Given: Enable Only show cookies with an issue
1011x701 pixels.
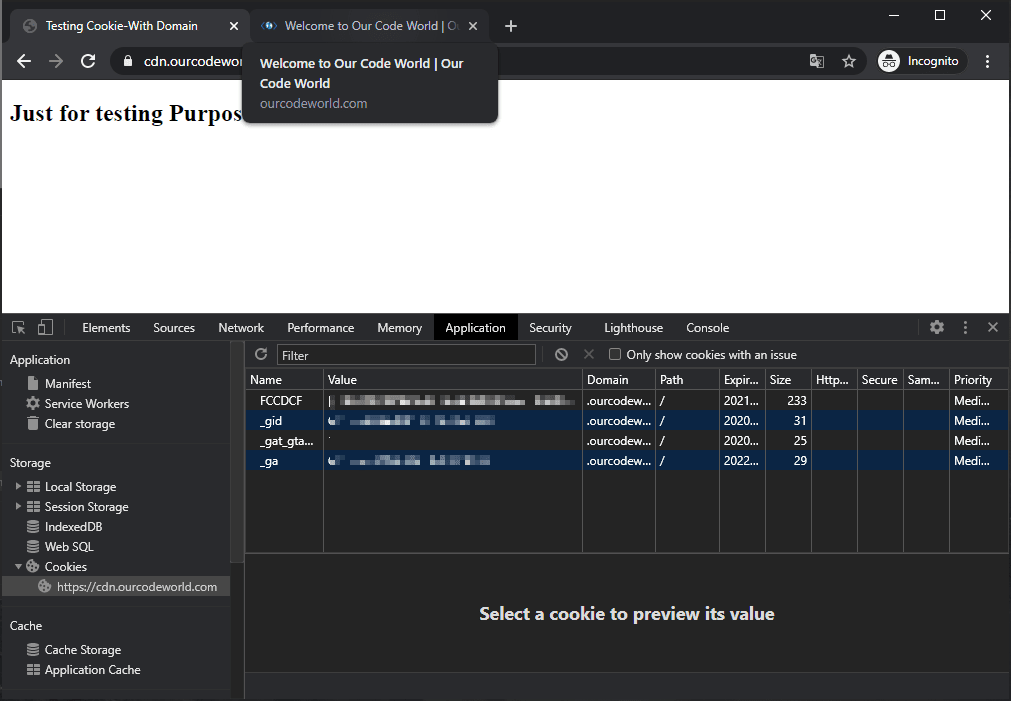Looking at the screenshot, I should 616,354.
